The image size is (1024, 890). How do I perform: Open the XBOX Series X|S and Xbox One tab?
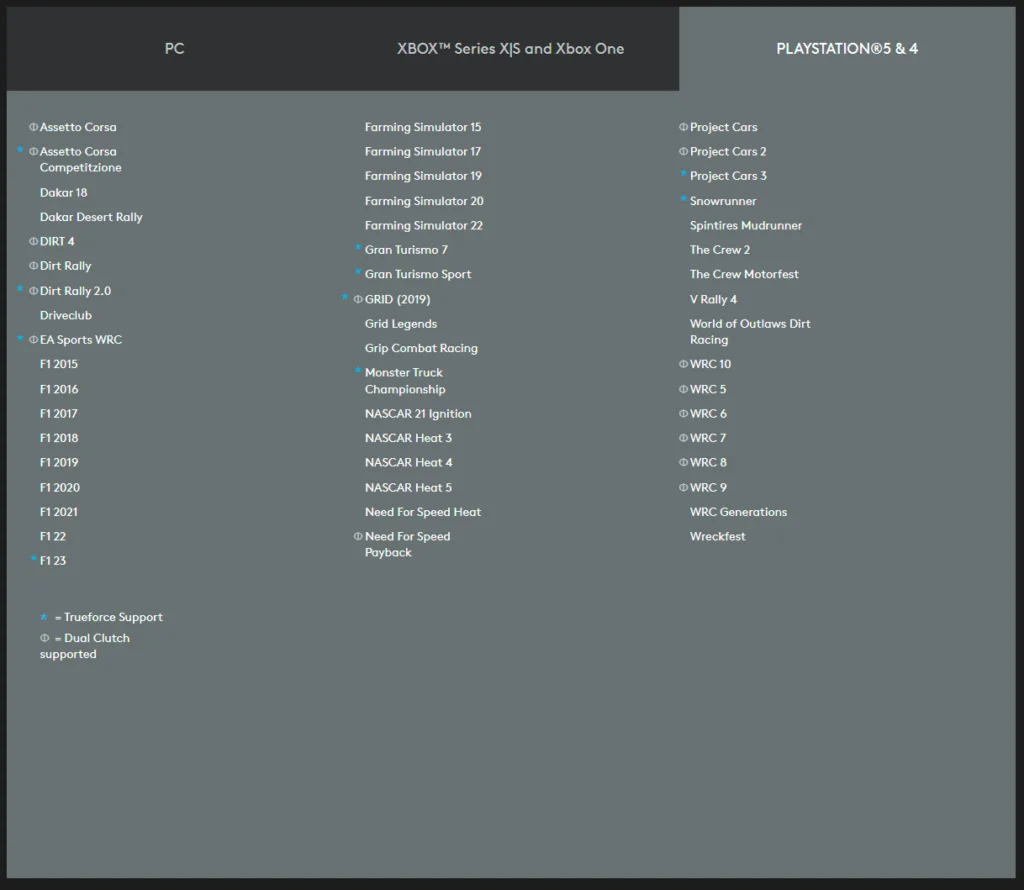click(510, 48)
